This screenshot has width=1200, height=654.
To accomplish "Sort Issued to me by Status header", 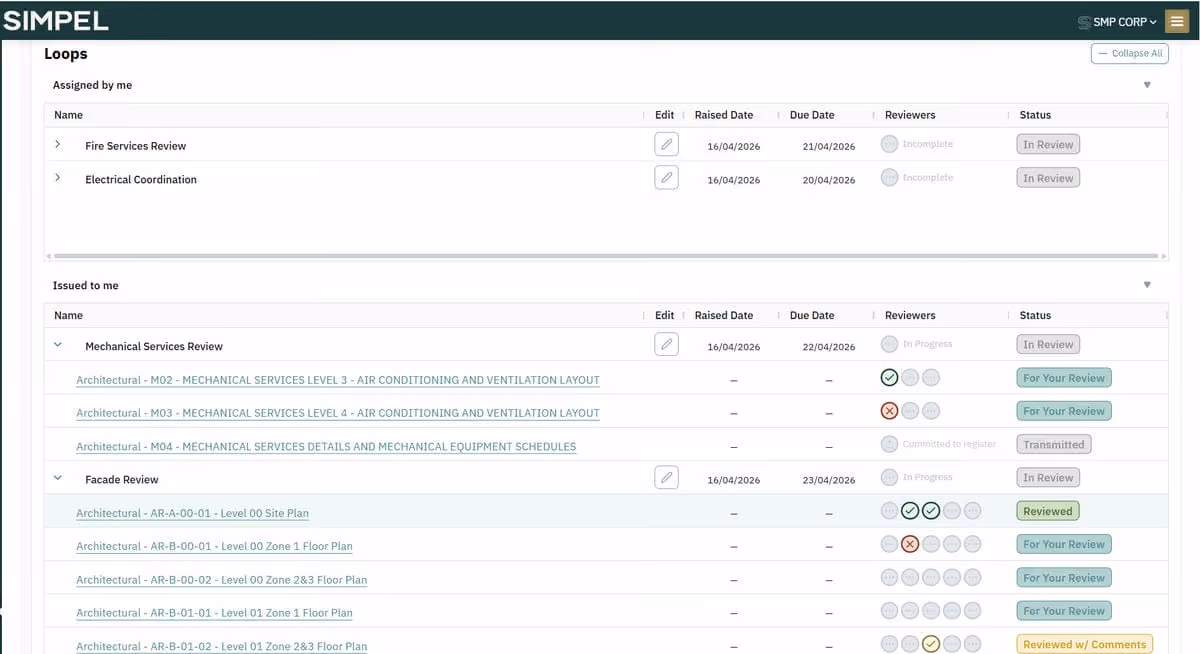I will click(x=1035, y=315).
